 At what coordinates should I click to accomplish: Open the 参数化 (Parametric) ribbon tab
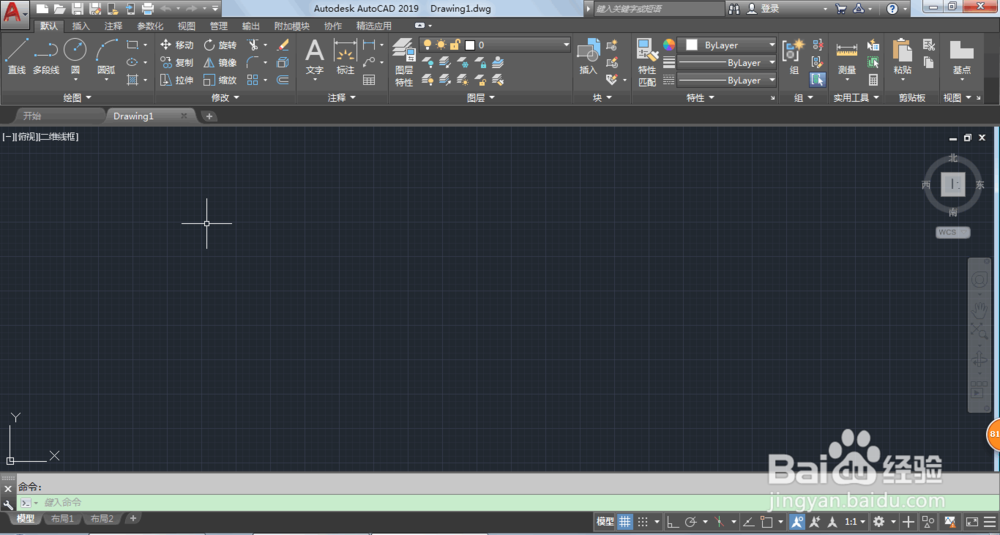150,26
